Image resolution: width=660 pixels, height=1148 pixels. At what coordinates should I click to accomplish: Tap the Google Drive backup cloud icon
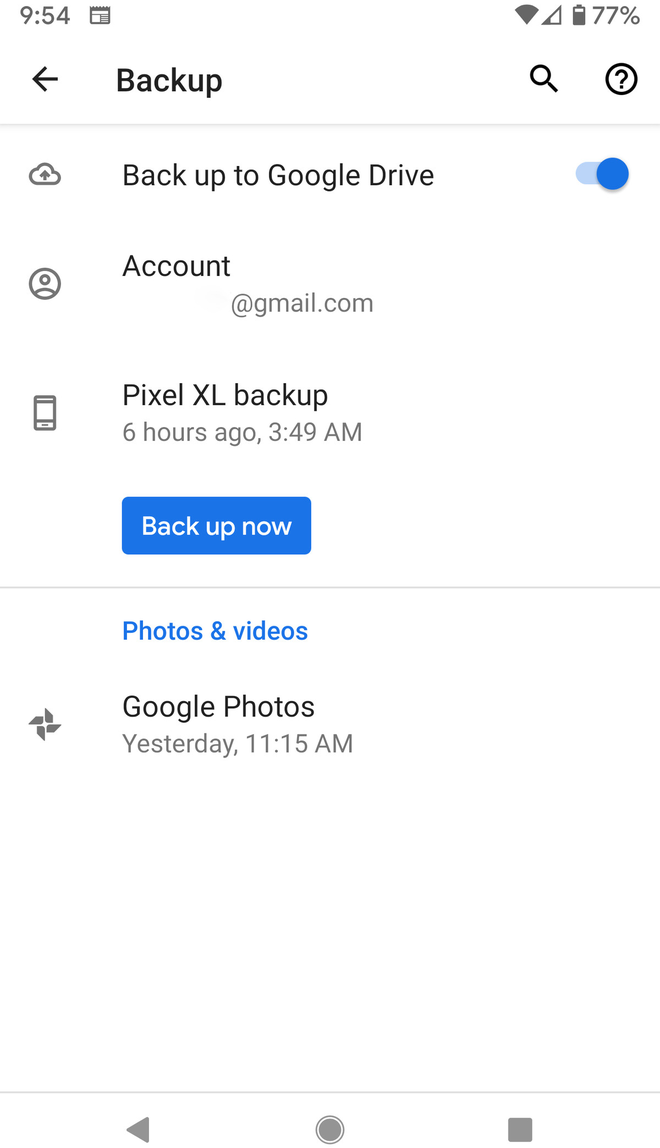click(x=44, y=174)
